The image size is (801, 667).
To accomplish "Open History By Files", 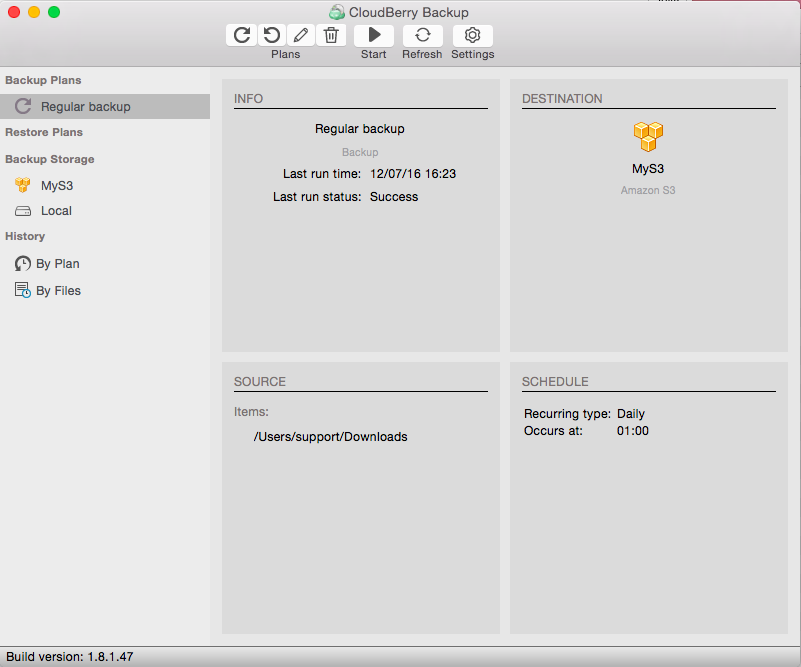I will point(58,291).
